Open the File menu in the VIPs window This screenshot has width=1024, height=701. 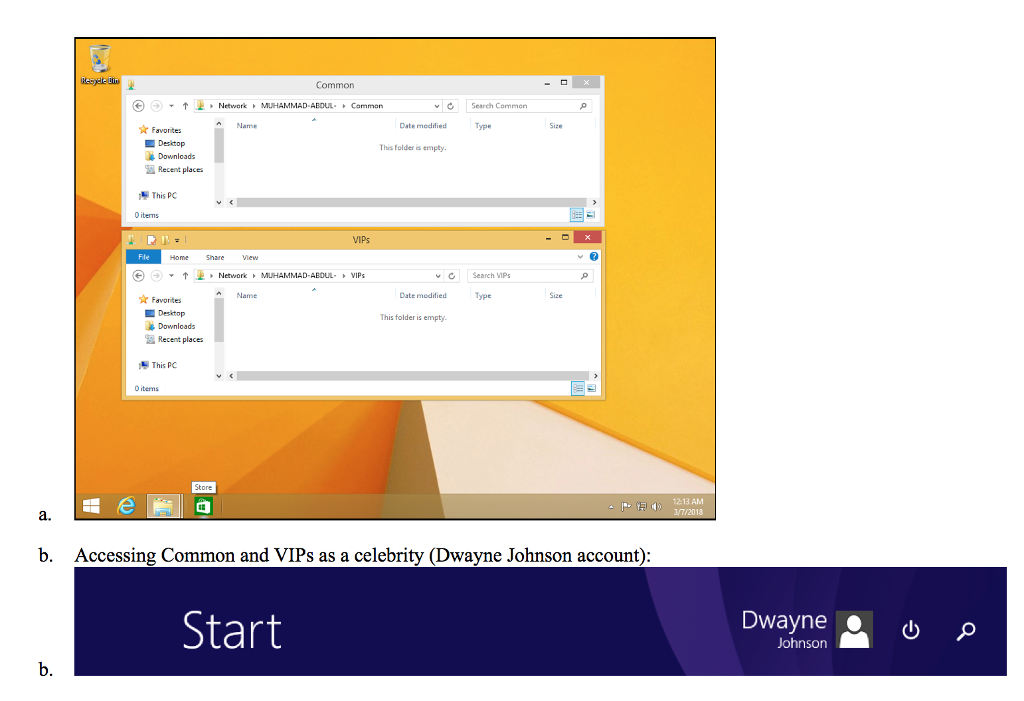click(x=143, y=258)
